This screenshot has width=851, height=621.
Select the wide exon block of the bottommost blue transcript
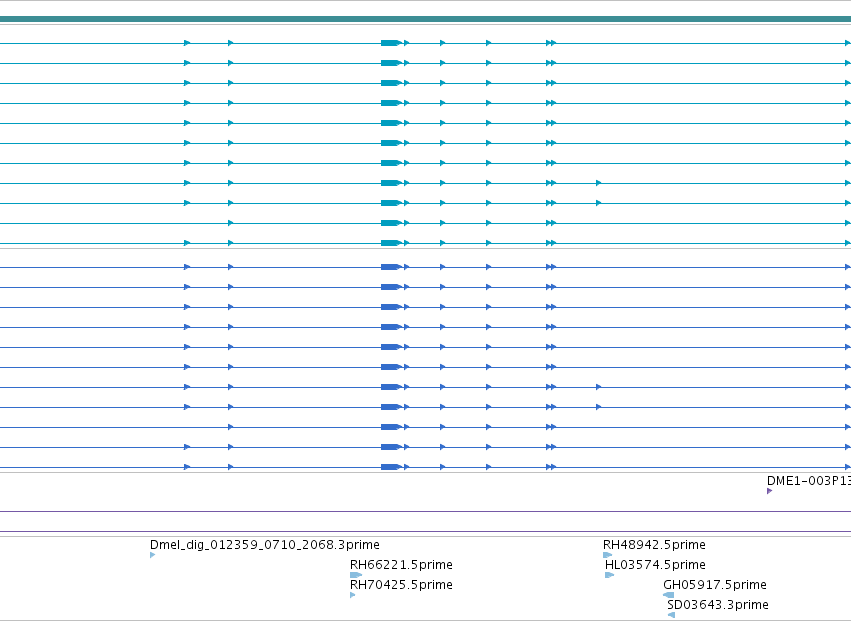[391, 467]
